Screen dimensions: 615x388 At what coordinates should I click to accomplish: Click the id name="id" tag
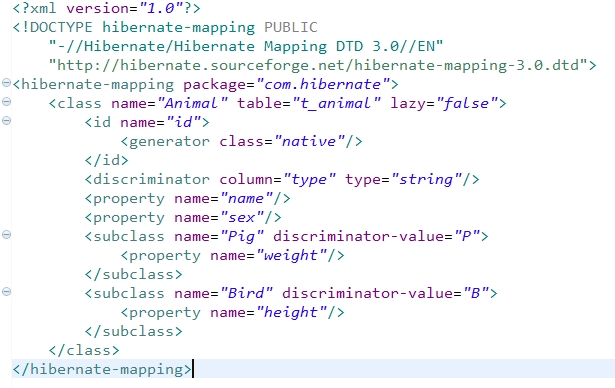click(147, 122)
